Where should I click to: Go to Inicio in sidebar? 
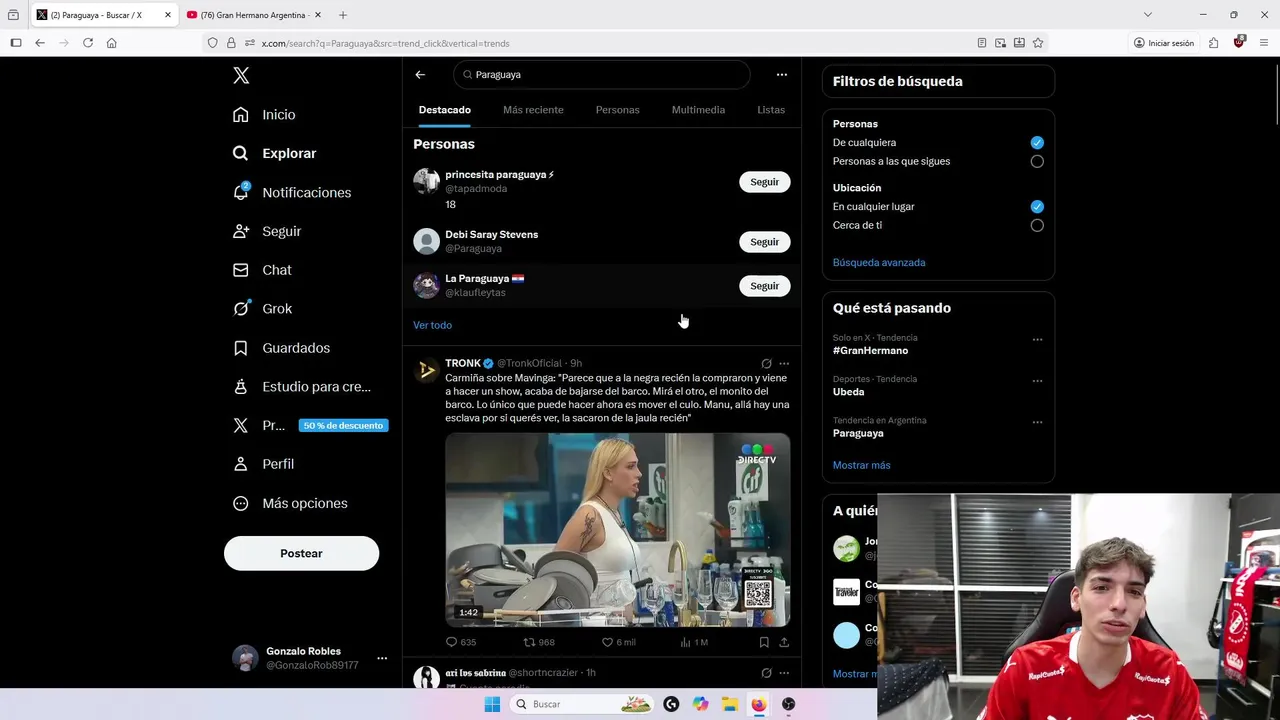coord(264,115)
